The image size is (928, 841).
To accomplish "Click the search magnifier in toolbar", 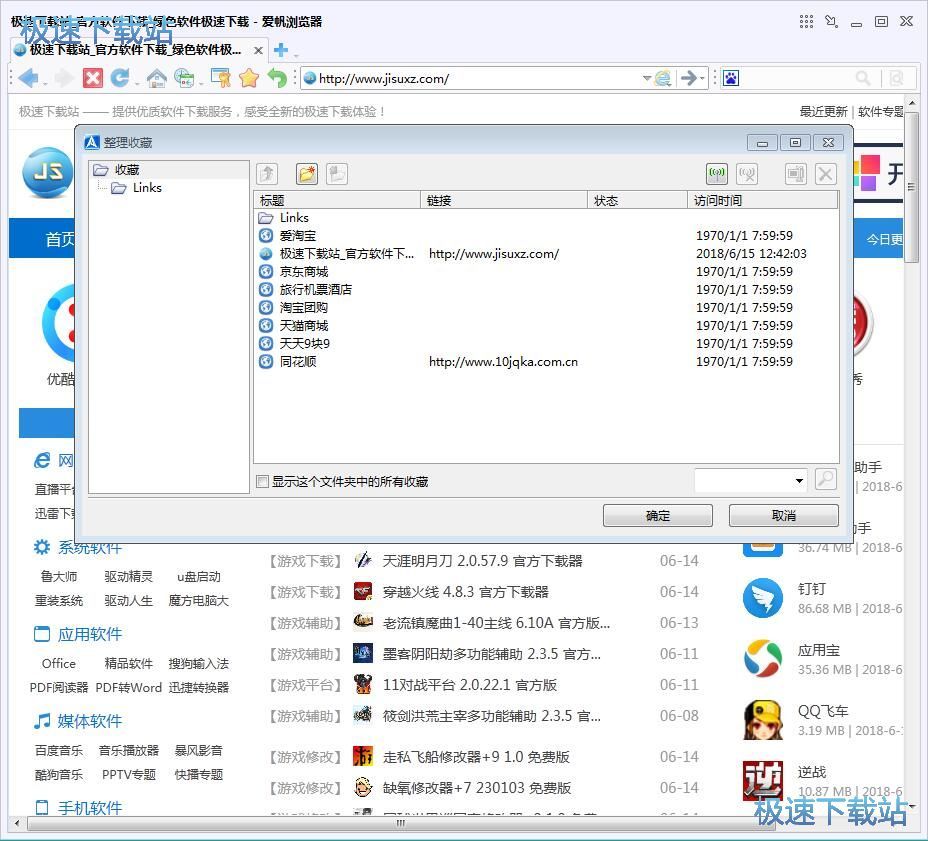I will (x=863, y=78).
